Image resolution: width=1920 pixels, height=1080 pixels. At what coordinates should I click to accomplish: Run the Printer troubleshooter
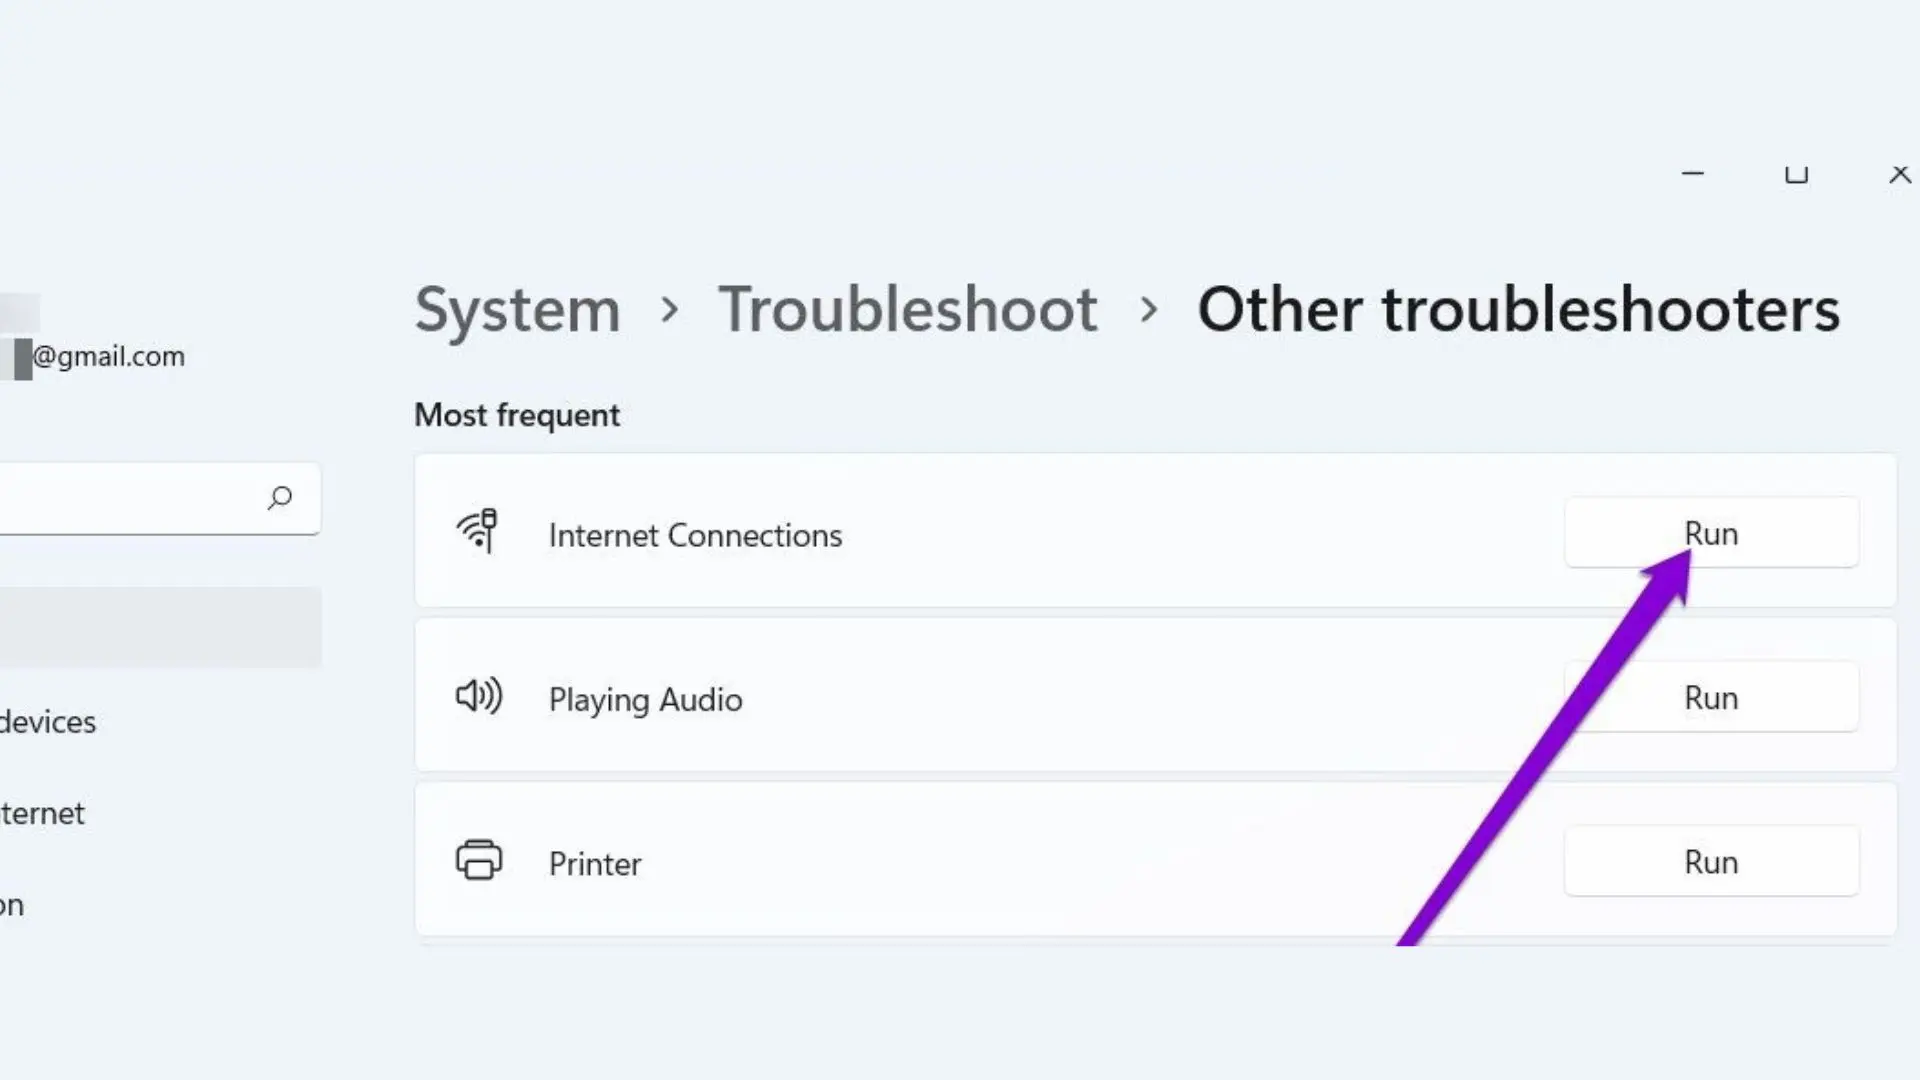1710,861
